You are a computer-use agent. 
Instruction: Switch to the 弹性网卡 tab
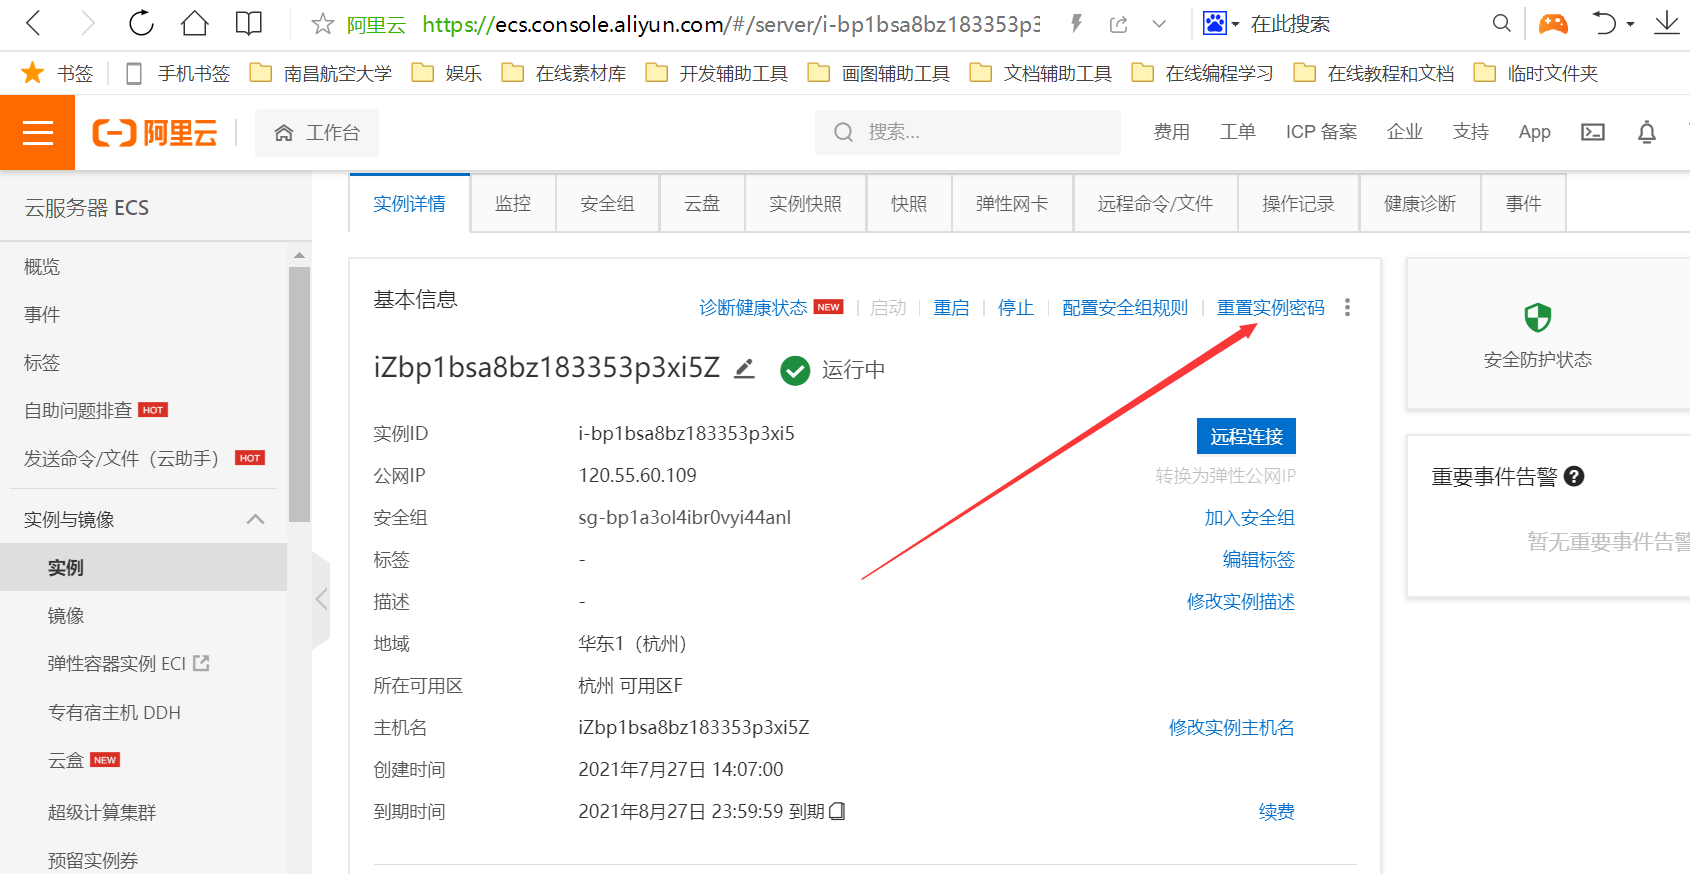[x=1012, y=204]
